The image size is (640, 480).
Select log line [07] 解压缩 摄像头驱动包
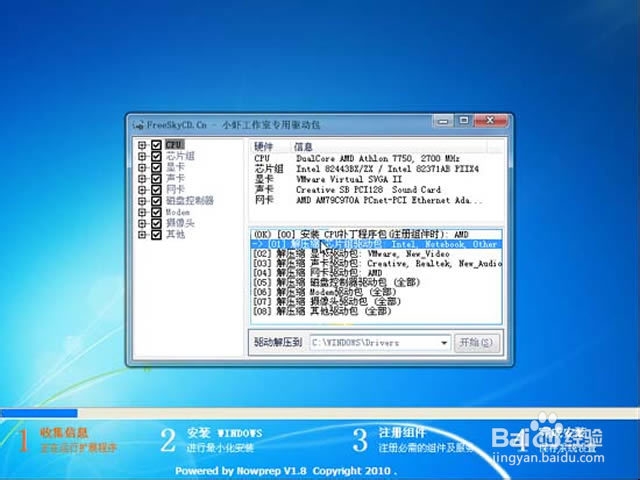(376, 302)
